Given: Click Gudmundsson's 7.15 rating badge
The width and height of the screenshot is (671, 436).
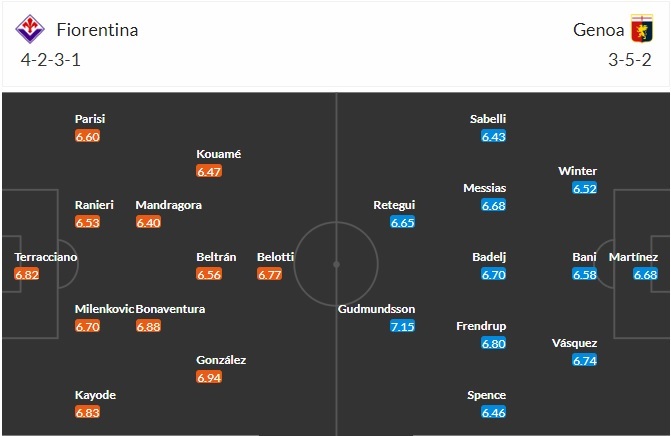Looking at the screenshot, I should point(403,326).
